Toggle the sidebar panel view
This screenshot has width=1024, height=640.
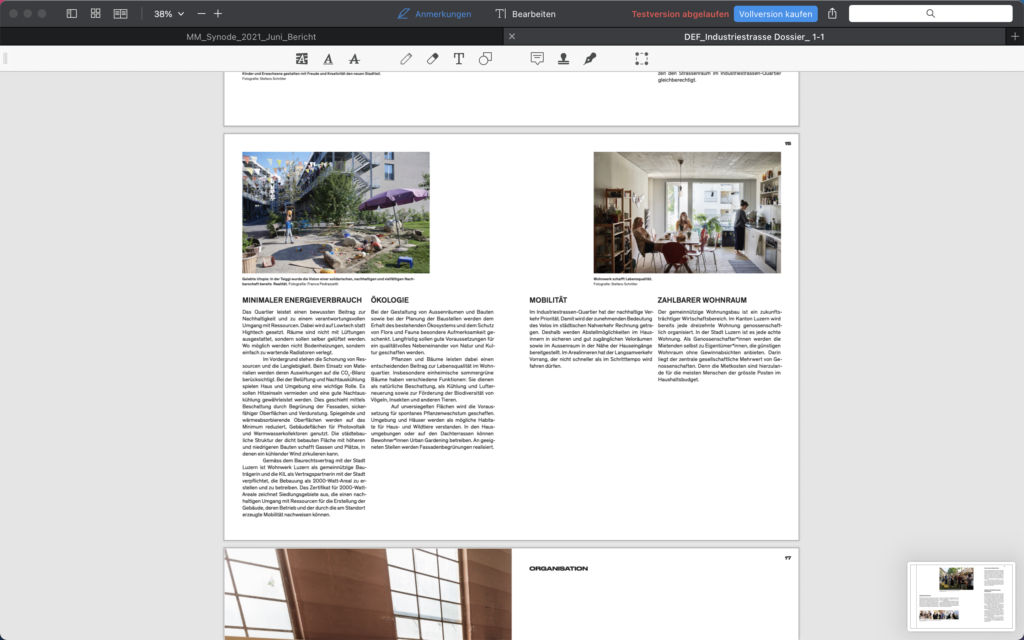[71, 14]
